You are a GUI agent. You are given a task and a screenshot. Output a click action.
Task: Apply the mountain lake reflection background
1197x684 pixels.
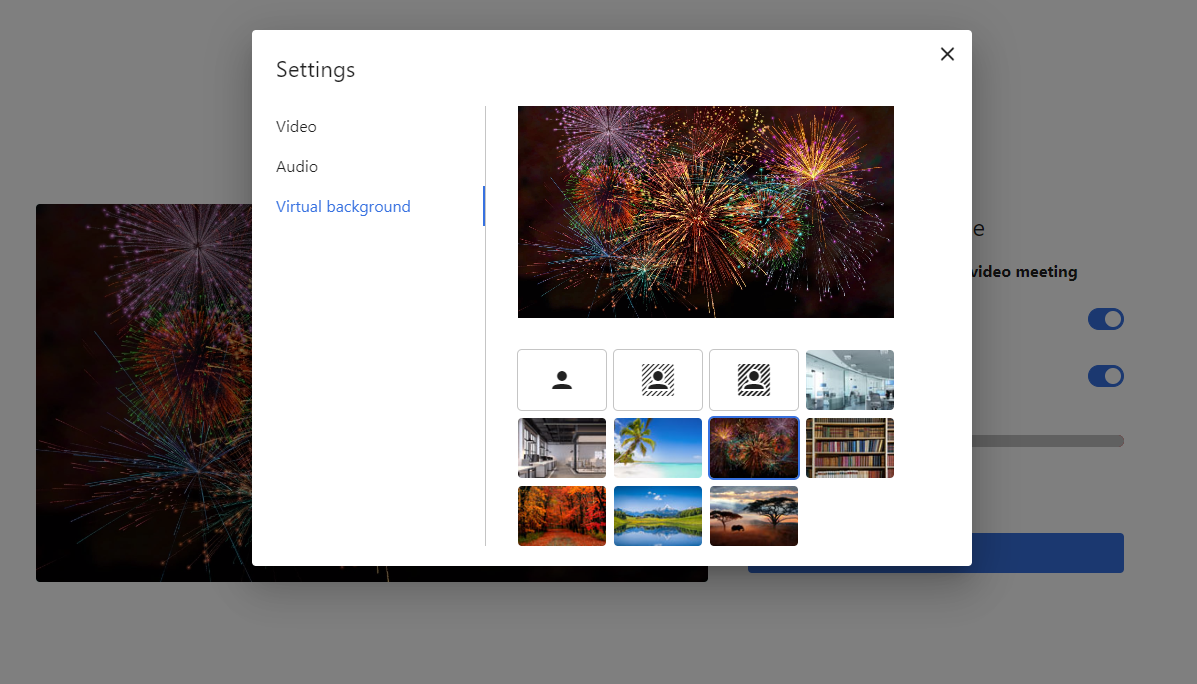[x=657, y=516]
